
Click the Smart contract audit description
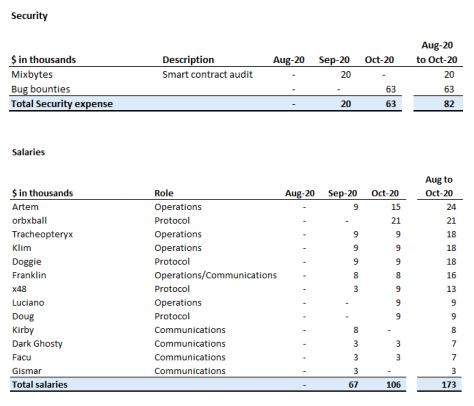(207, 74)
